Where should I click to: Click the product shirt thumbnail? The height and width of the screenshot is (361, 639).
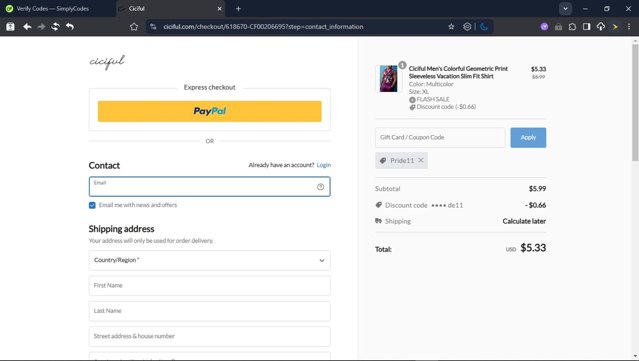tap(388, 78)
